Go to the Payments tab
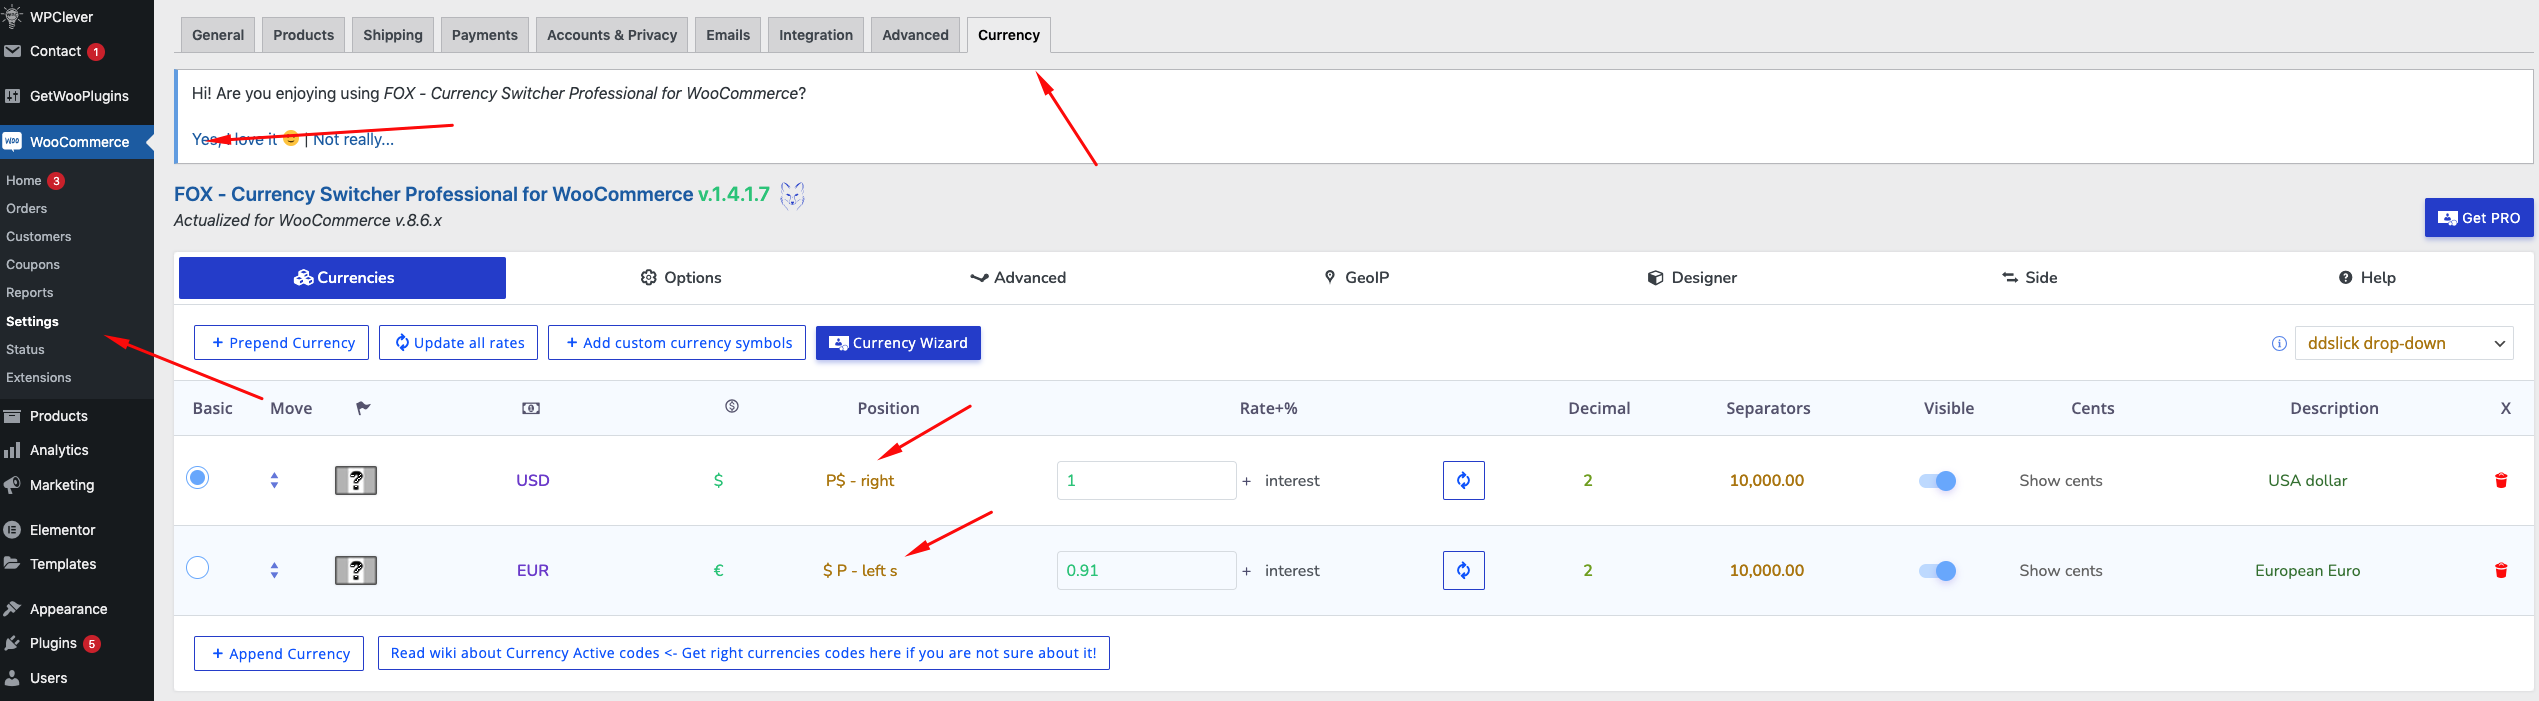Viewport: 2539px width, 701px height. click(485, 35)
